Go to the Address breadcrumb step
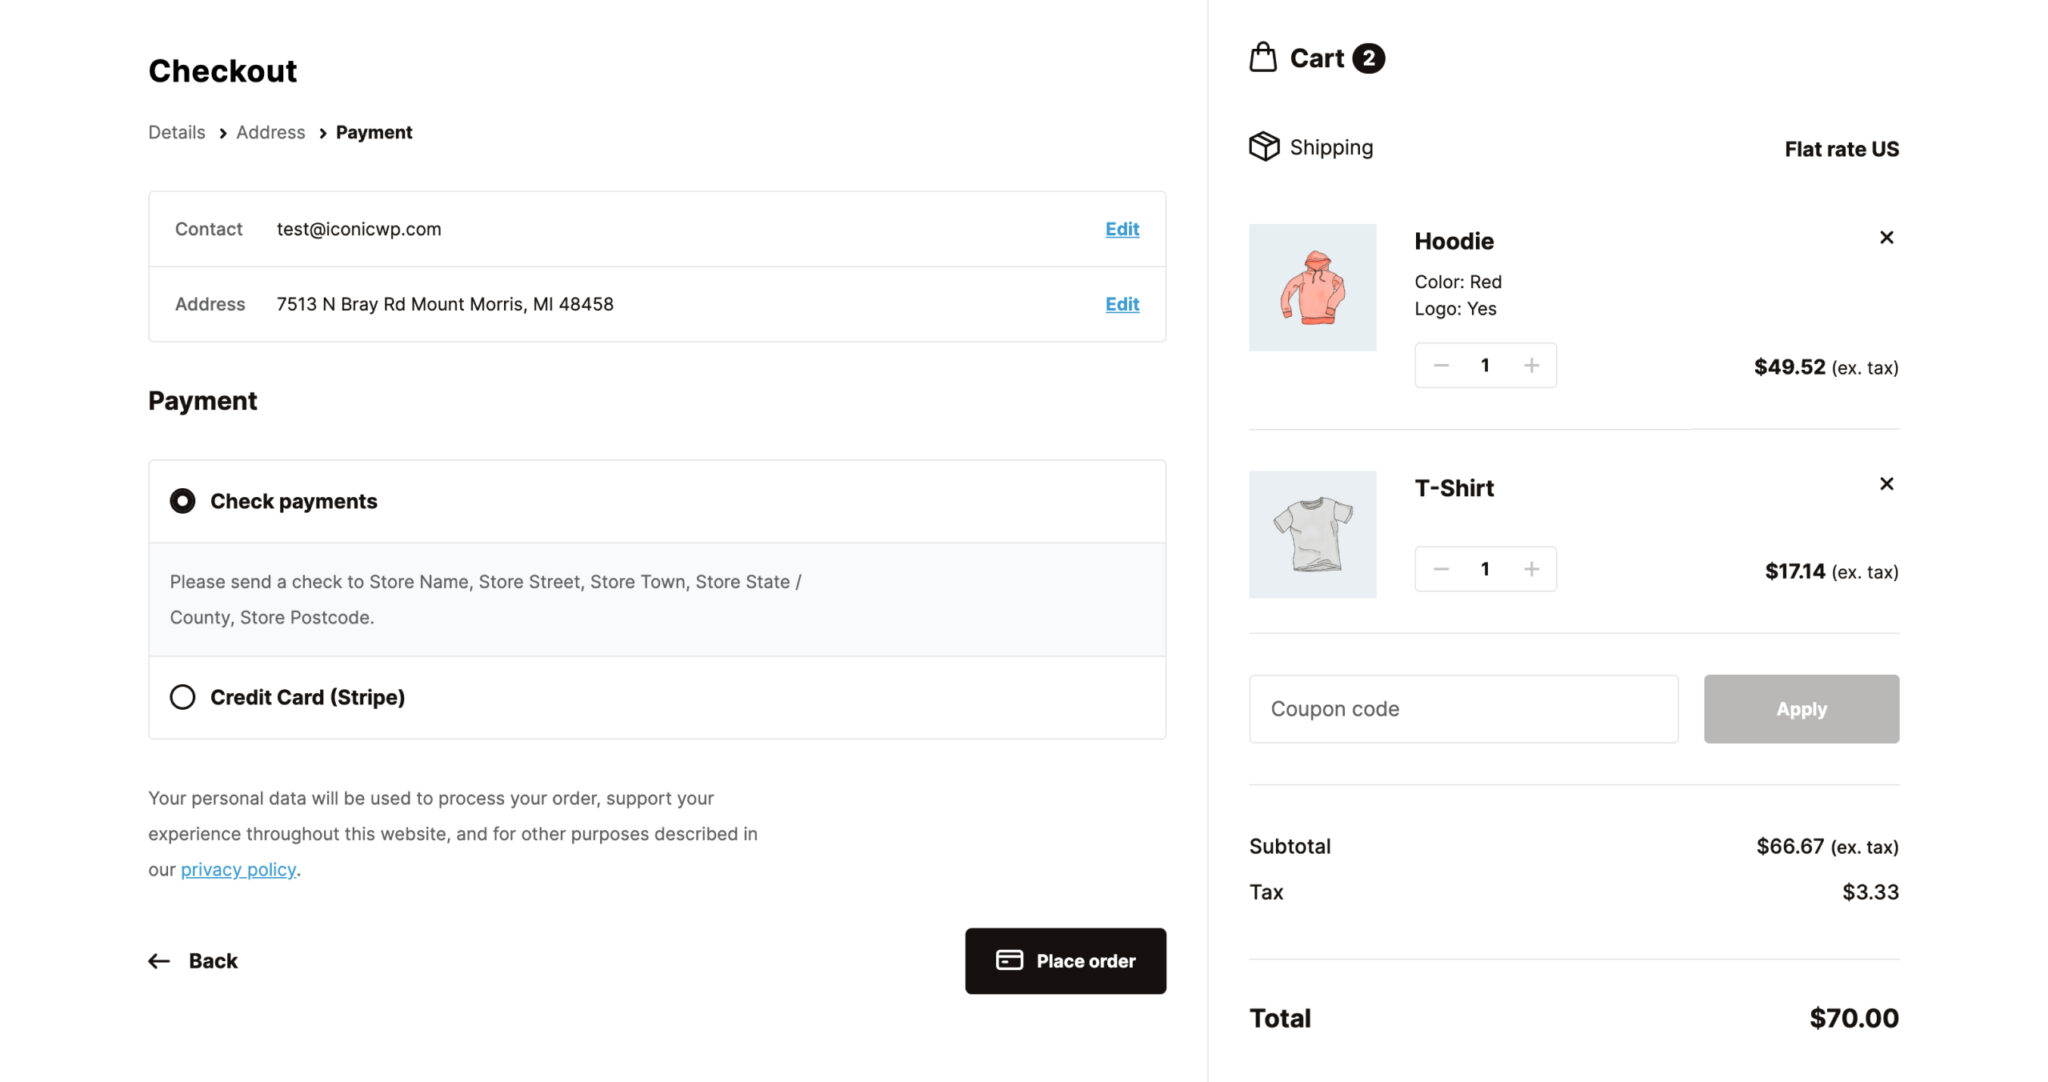The width and height of the screenshot is (2048, 1082). (x=270, y=132)
